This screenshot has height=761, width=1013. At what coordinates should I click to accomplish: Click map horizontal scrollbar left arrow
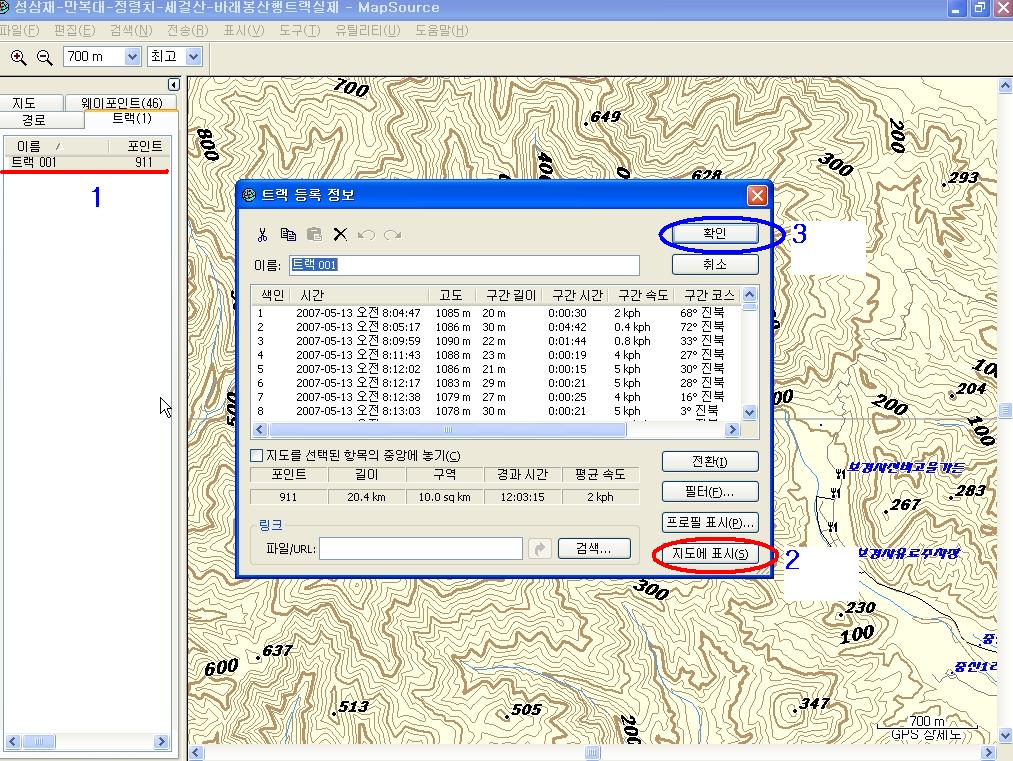[x=196, y=753]
